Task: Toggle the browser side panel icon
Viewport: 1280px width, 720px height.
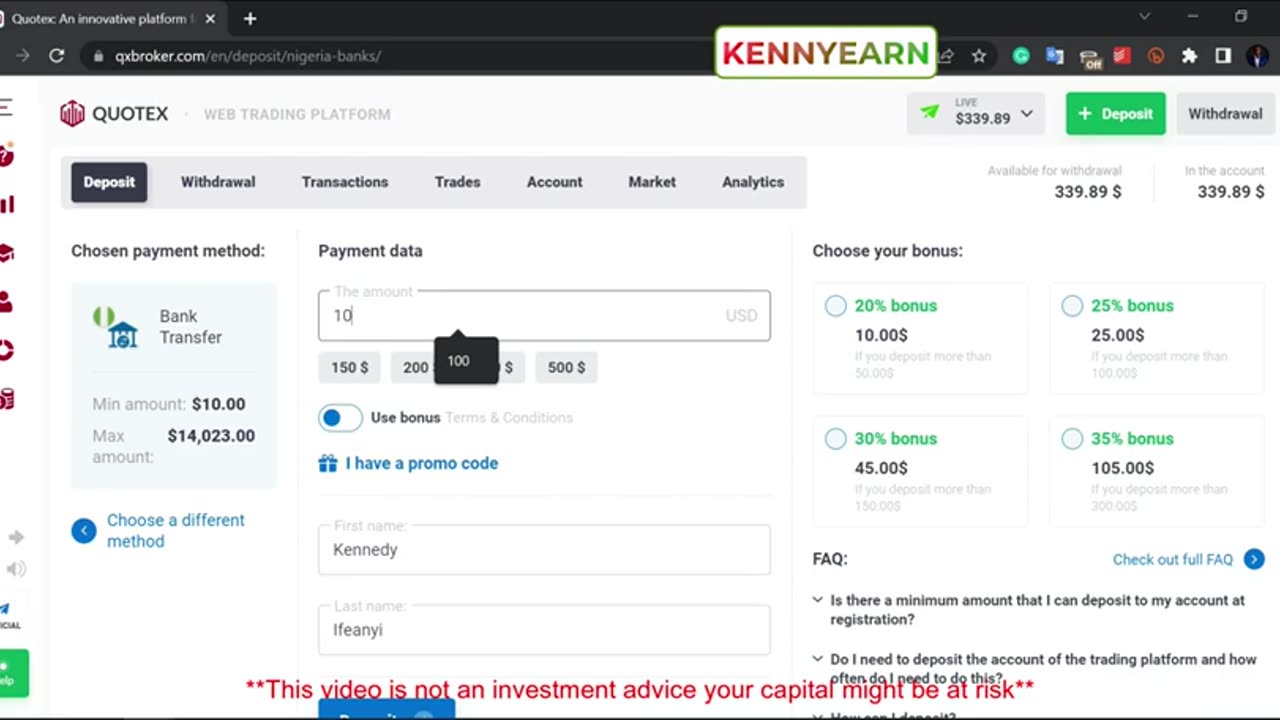Action: [x=1223, y=56]
